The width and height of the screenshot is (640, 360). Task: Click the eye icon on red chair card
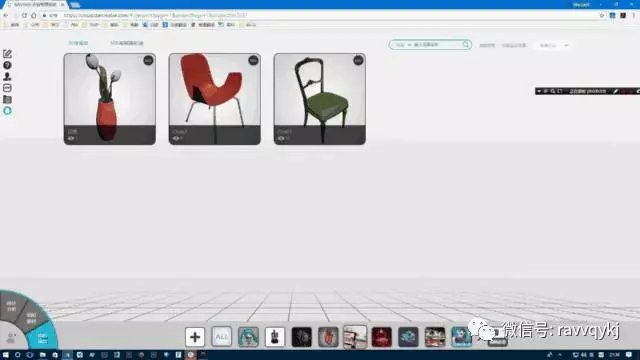click(x=176, y=138)
